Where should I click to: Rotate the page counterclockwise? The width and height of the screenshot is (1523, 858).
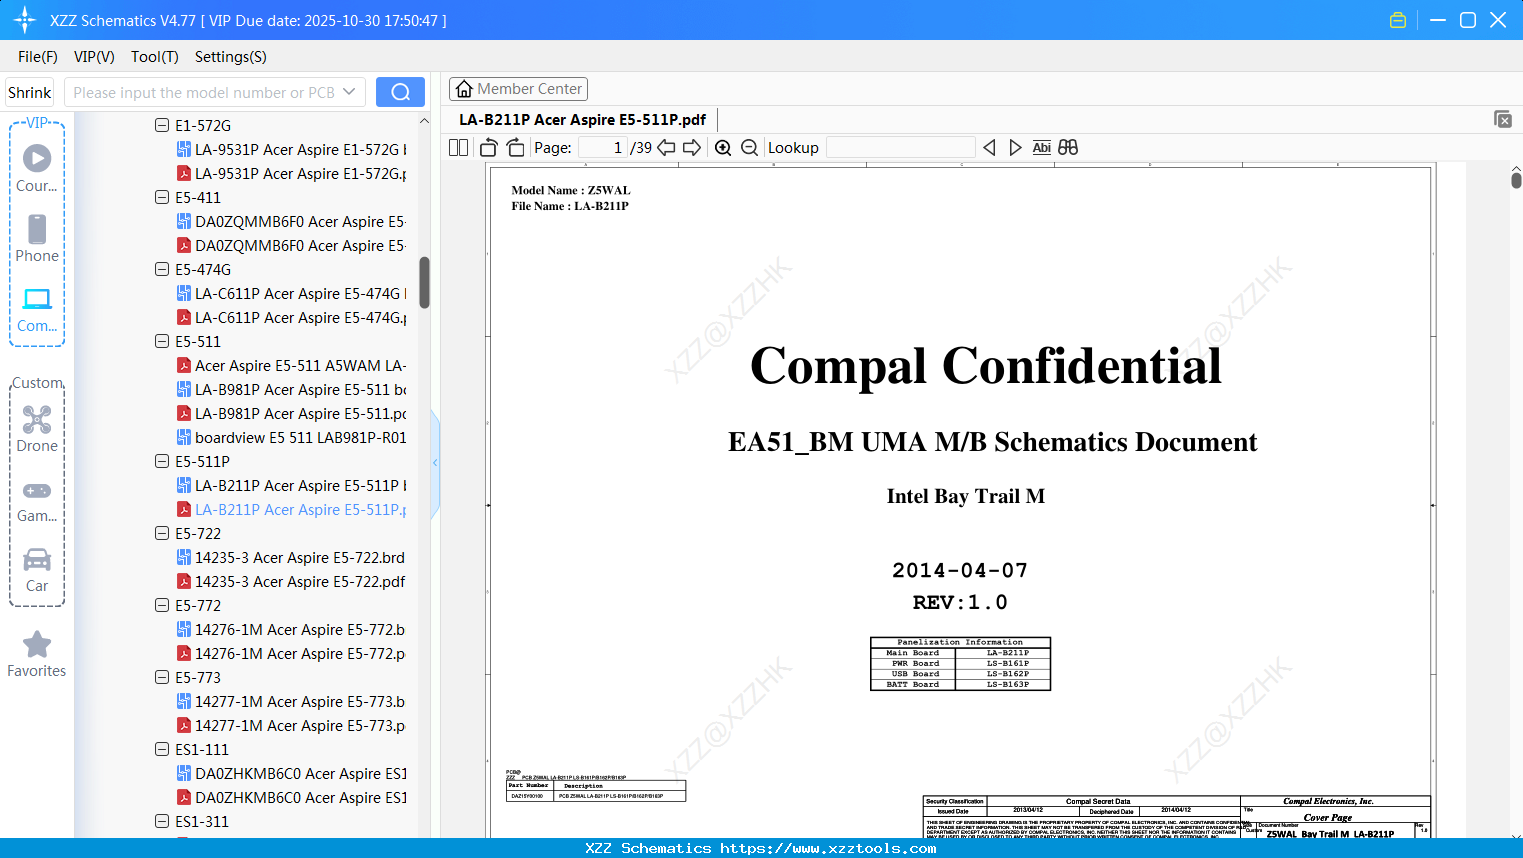489,148
